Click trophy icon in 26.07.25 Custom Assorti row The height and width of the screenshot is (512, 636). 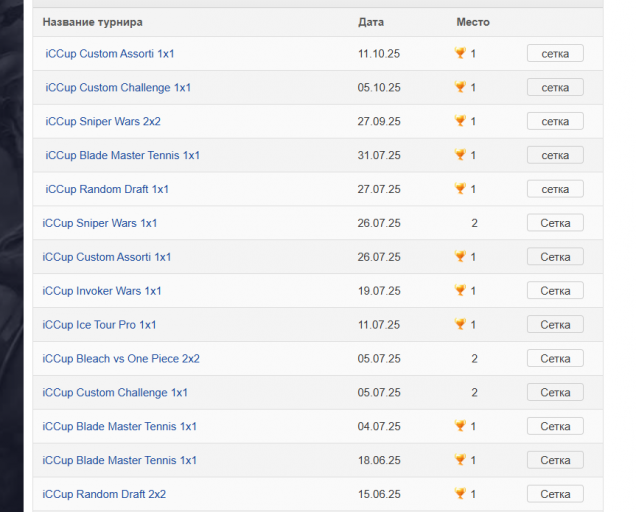[460, 256]
